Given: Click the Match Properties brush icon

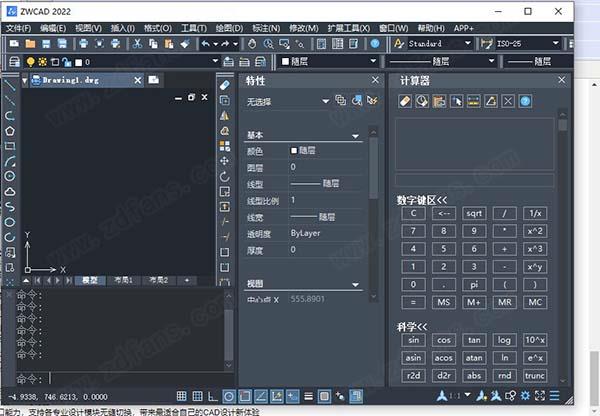Looking at the screenshot, I should [x=185, y=44].
